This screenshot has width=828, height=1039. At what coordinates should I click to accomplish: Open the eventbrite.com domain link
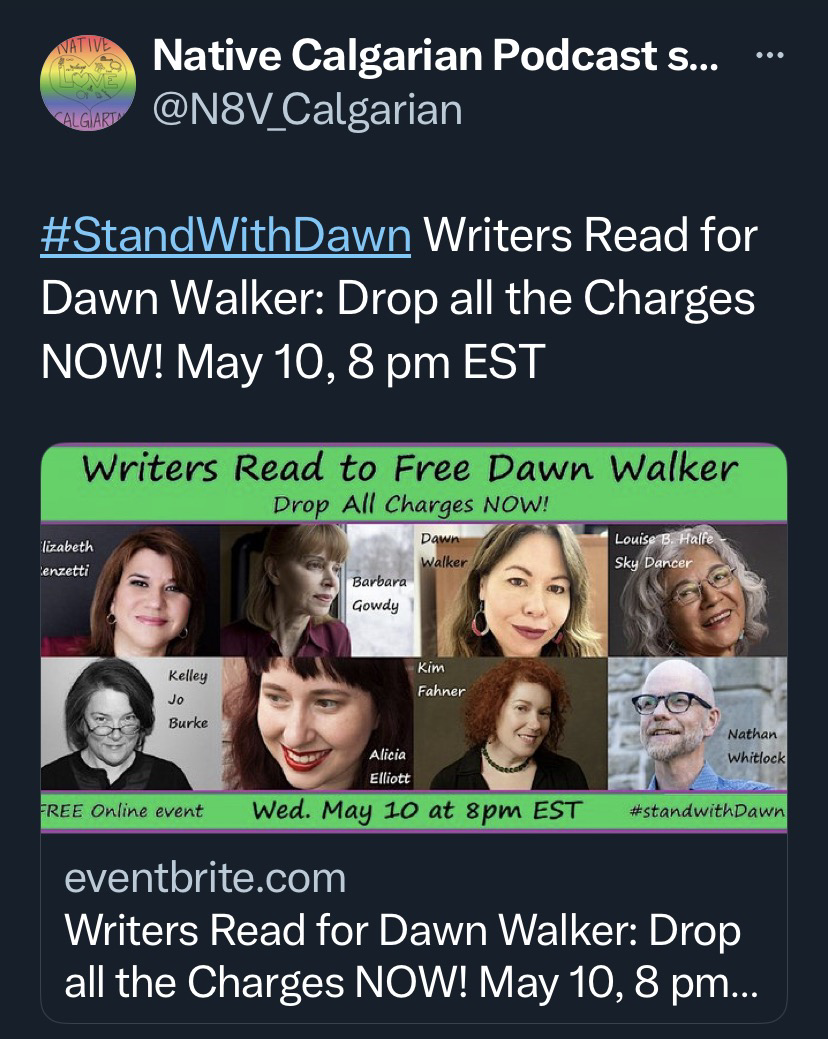205,878
